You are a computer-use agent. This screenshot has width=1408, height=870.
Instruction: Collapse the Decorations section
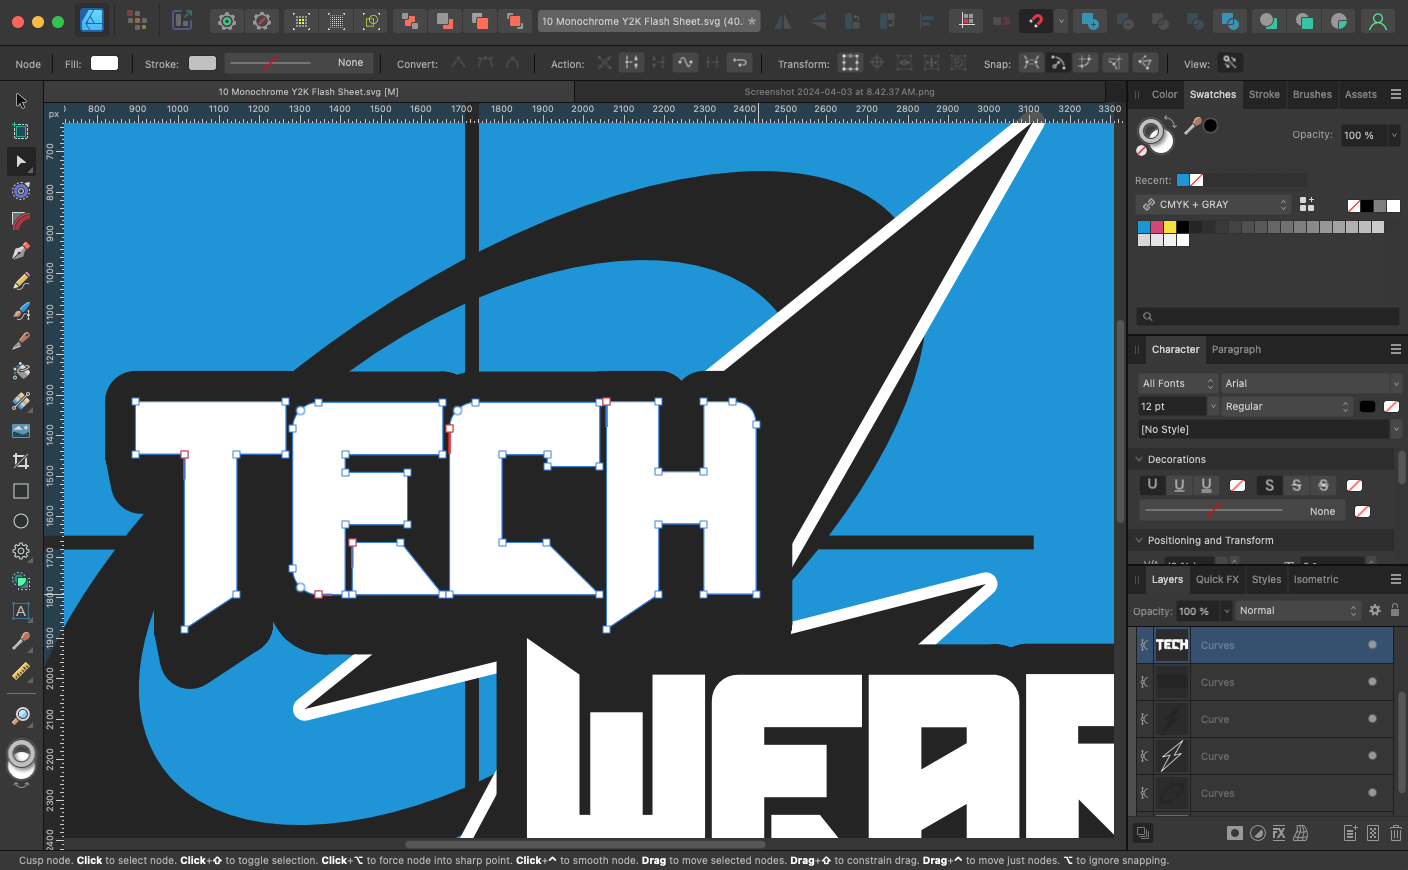[x=1139, y=459]
